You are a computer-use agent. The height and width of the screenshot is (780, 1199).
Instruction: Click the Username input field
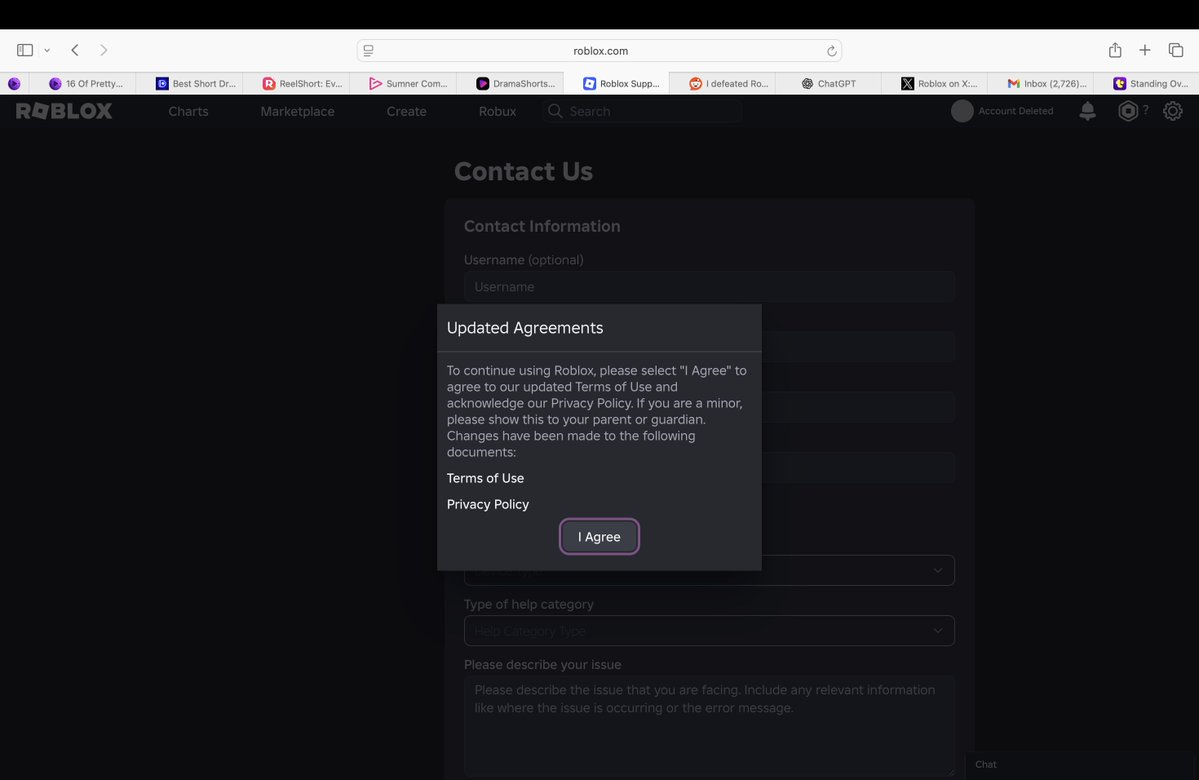(x=709, y=287)
